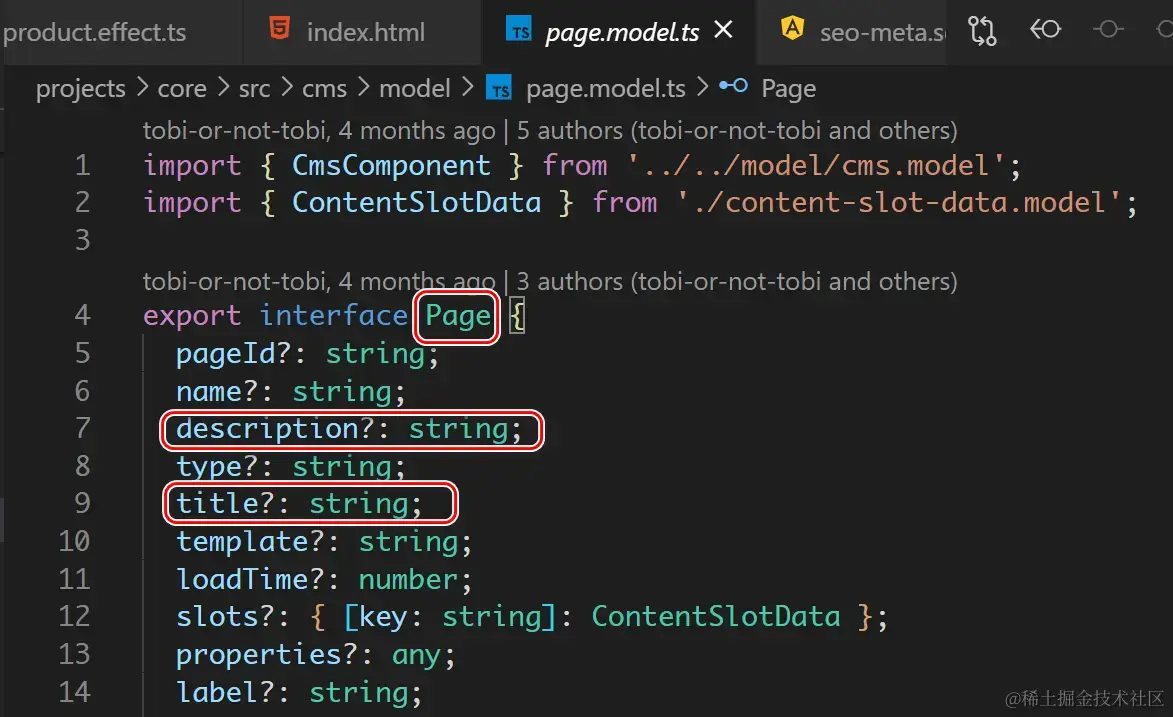Click 'number' type on line 11
The image size is (1173, 717).
click(408, 580)
